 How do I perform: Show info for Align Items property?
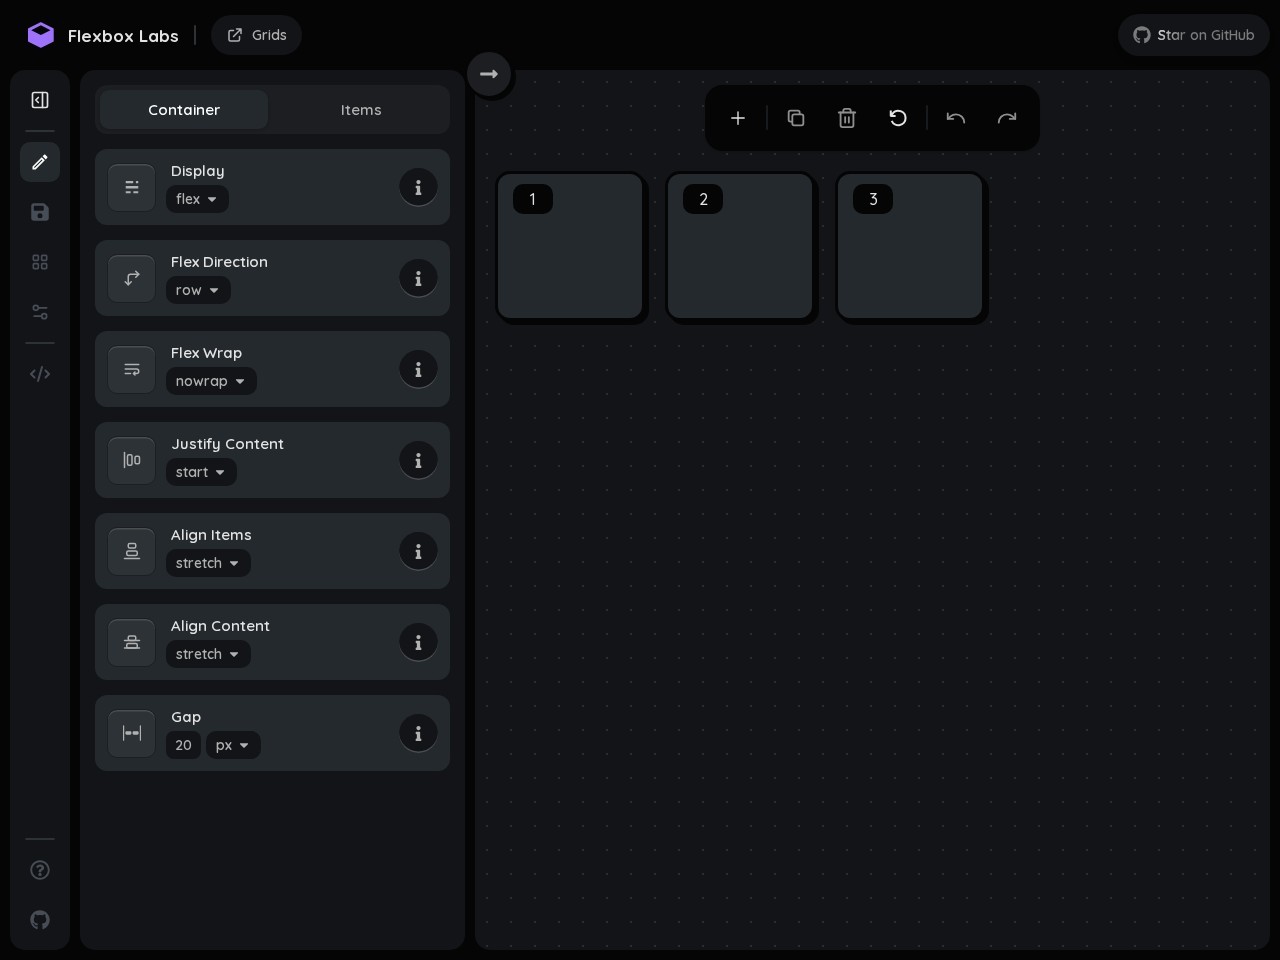point(418,551)
